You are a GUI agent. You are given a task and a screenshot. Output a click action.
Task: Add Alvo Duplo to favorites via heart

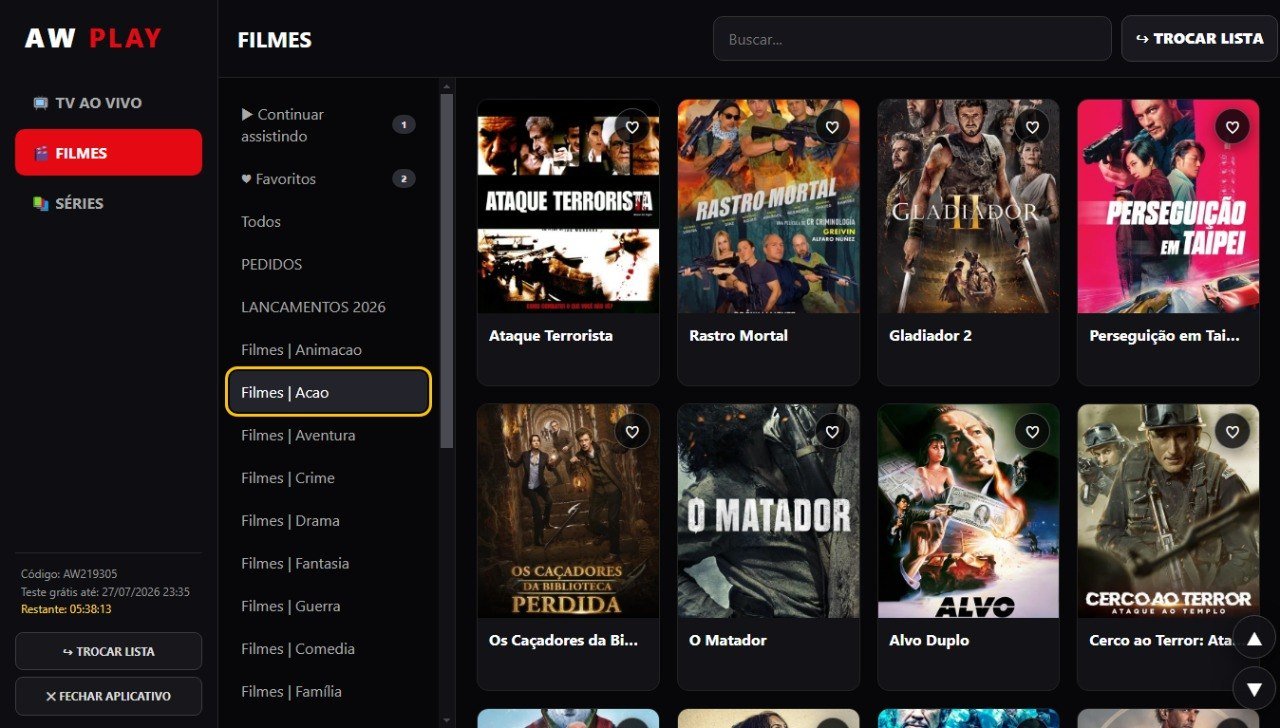point(1032,432)
